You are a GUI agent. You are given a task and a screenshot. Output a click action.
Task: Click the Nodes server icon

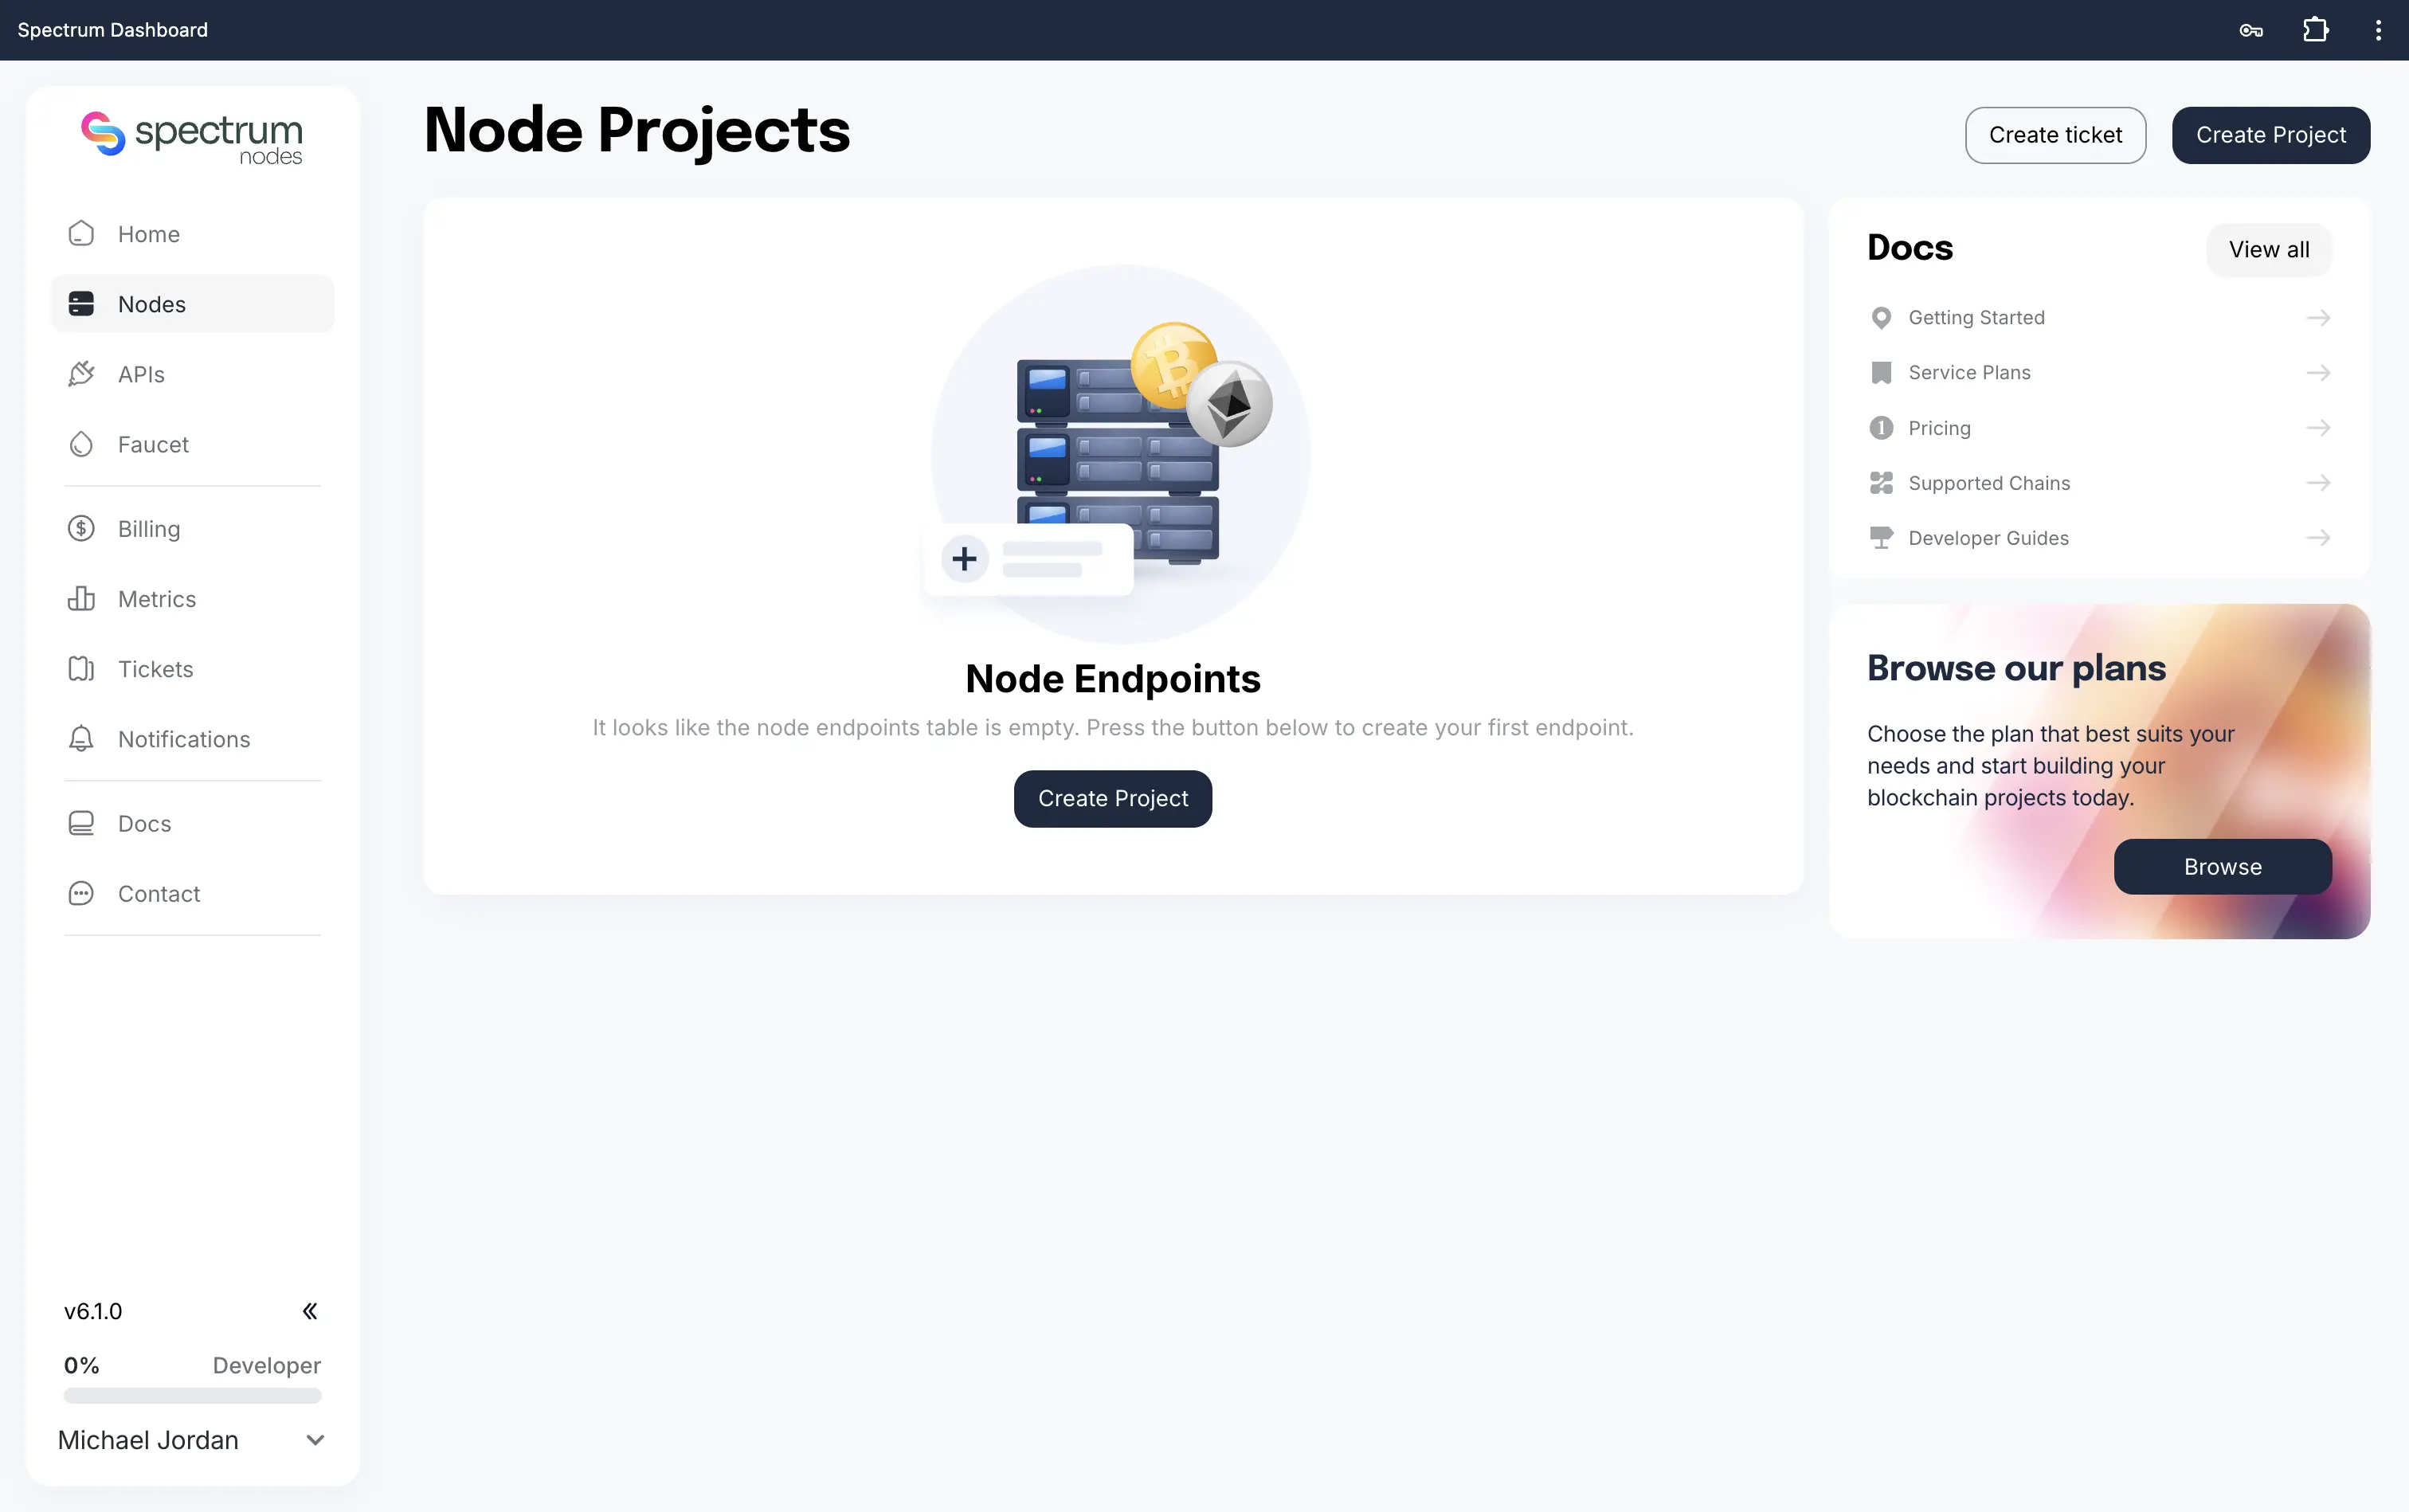(81, 303)
